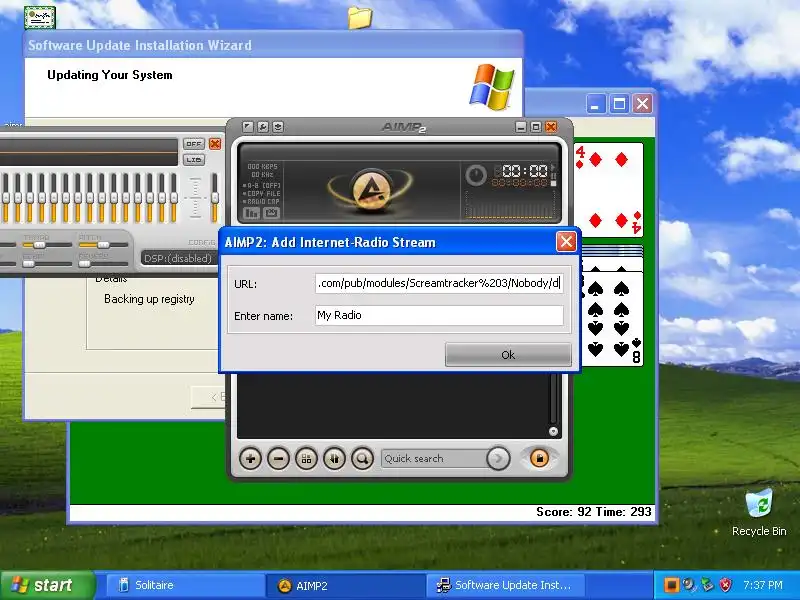Select the Recycle Bin desktop icon
This screenshot has height=600, width=800.
tap(759, 512)
